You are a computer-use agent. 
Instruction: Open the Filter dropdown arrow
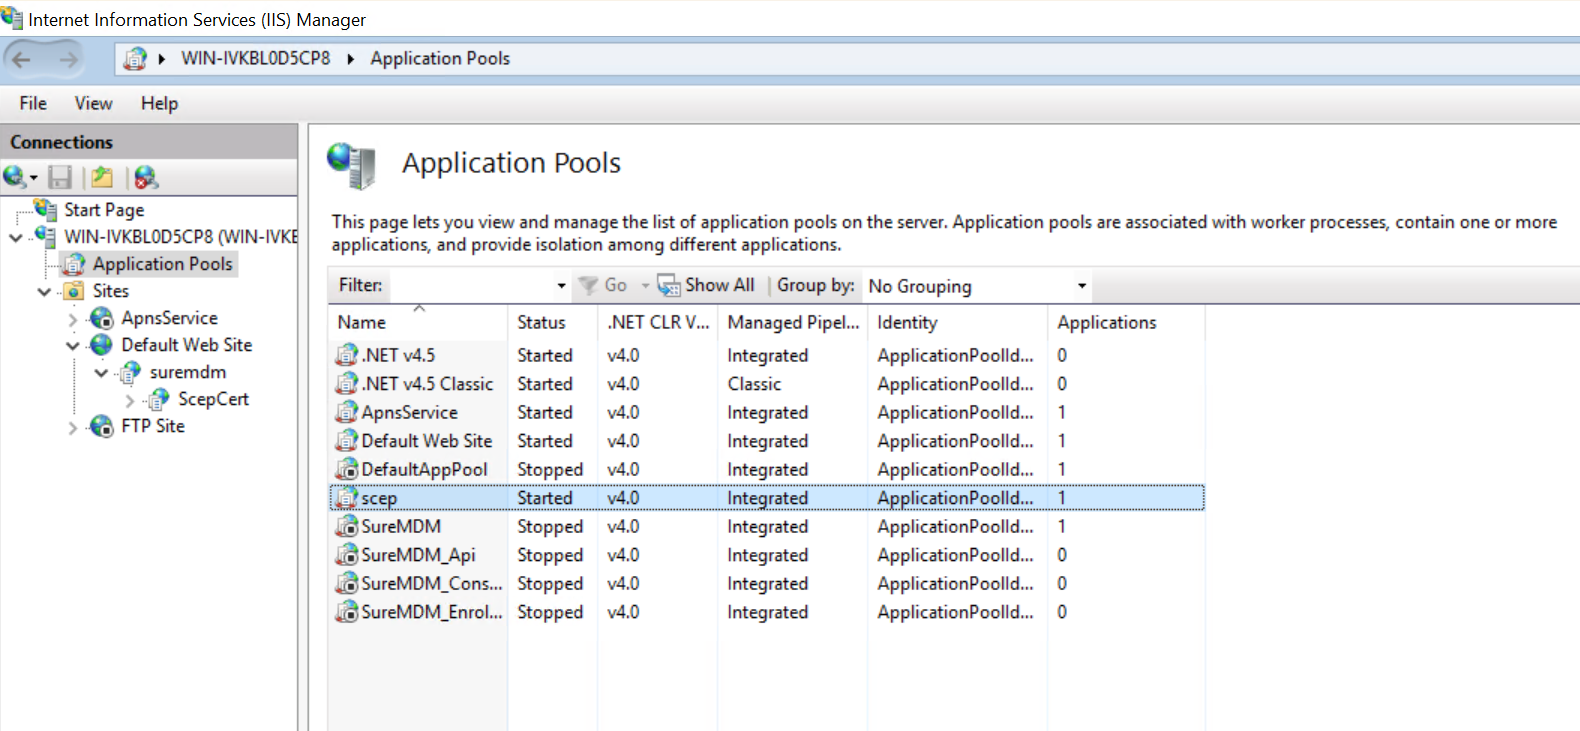coord(561,286)
